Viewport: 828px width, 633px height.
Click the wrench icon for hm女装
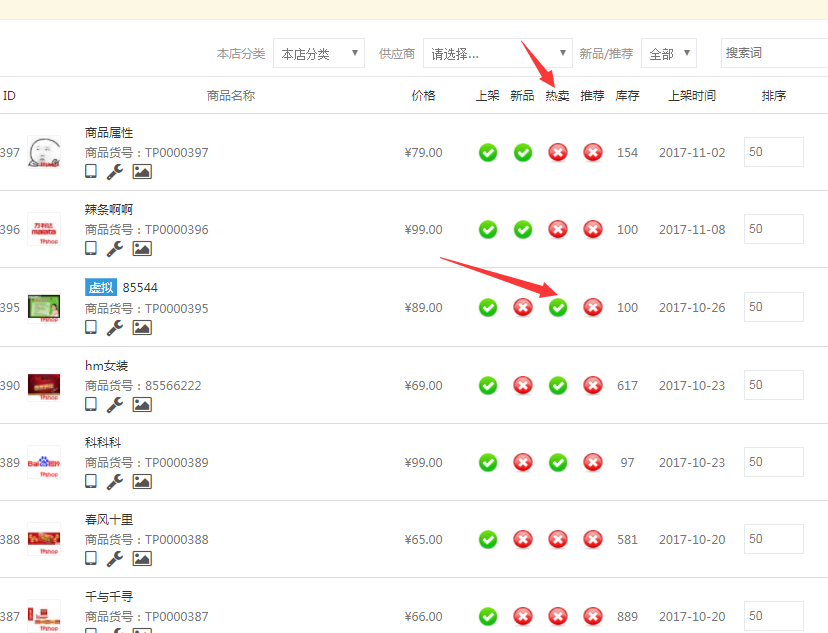point(115,404)
